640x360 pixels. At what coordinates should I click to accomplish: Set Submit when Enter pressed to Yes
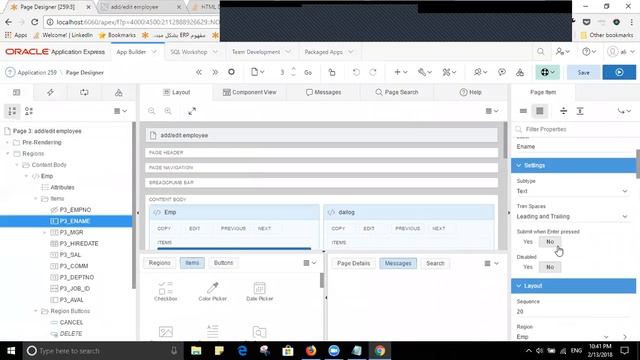click(528, 242)
